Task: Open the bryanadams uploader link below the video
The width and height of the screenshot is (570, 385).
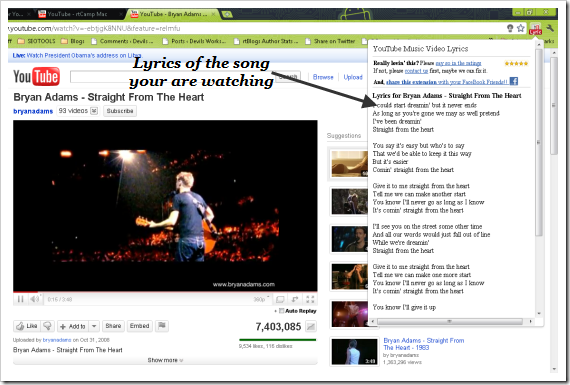Action: coord(57,340)
